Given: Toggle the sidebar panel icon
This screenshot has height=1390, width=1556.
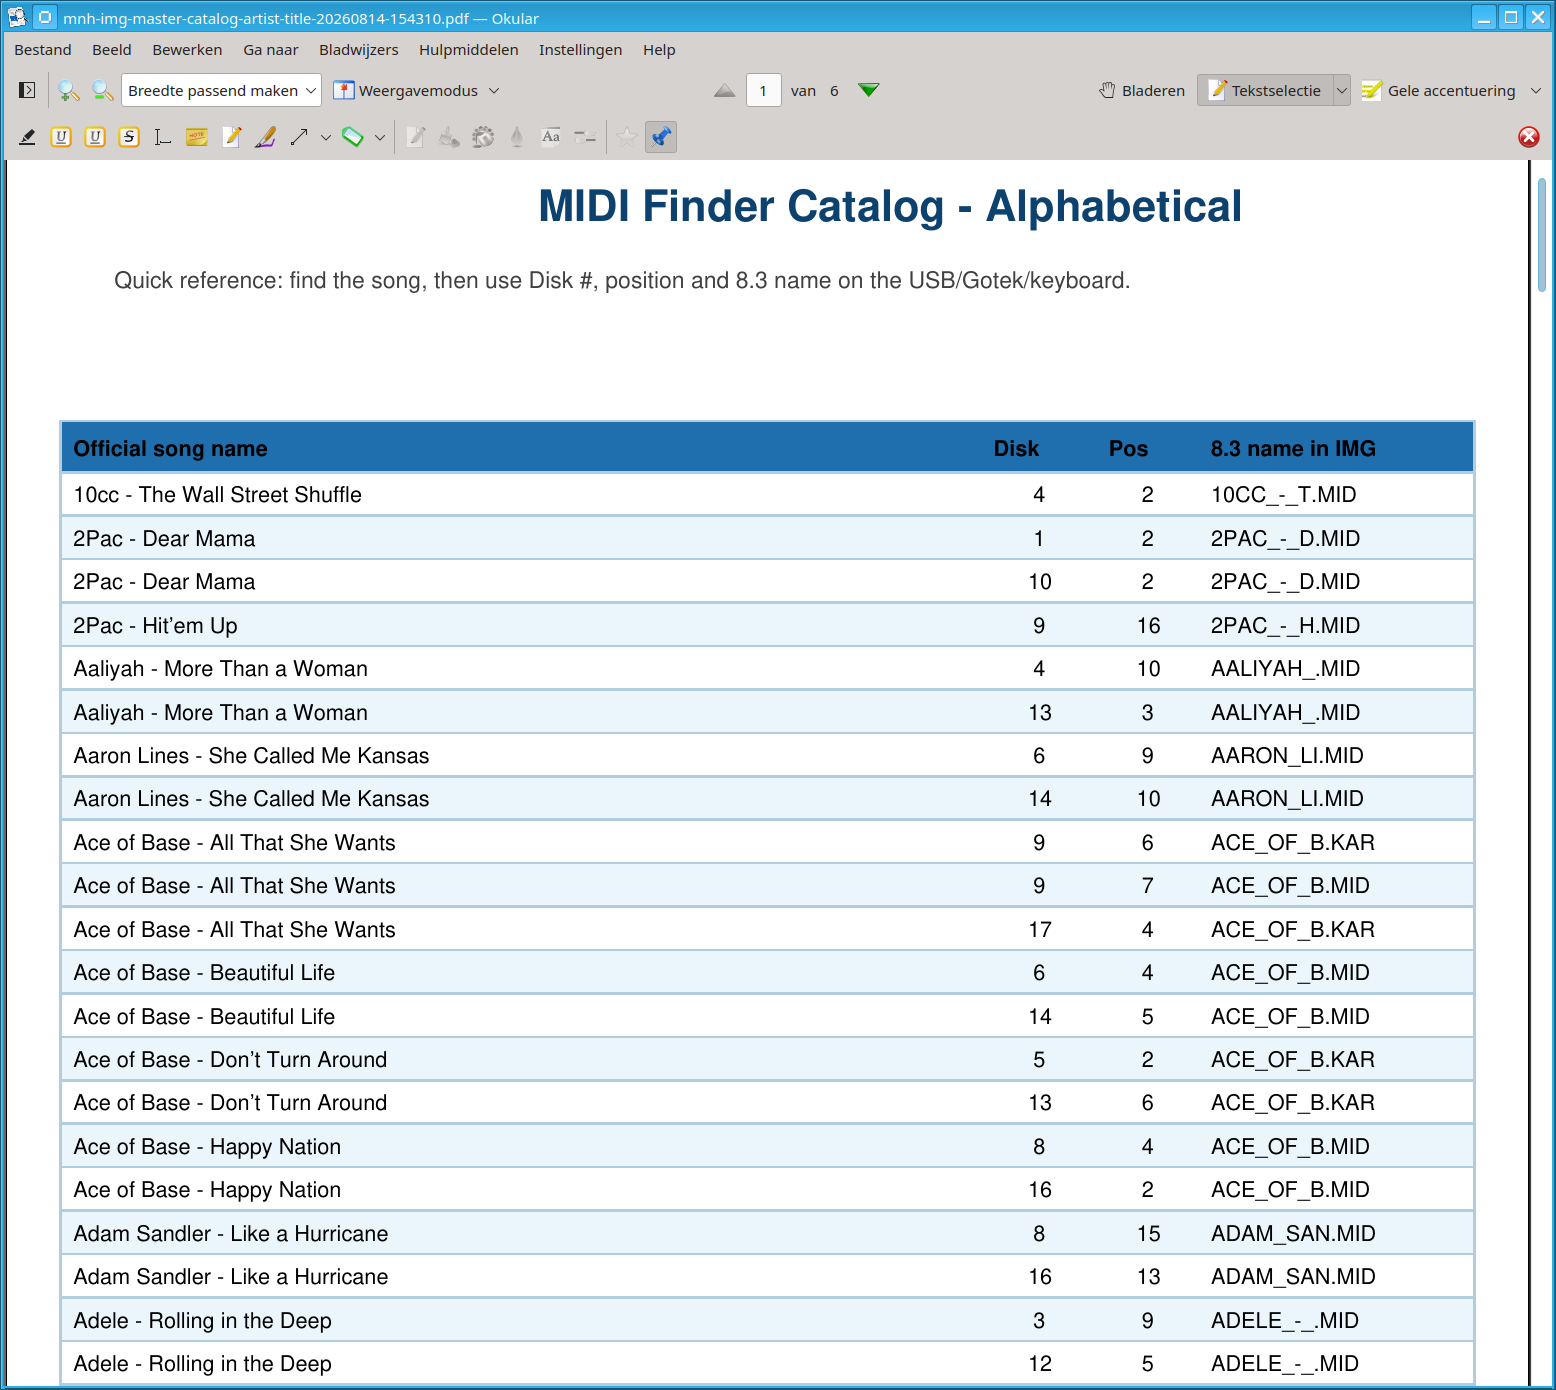Looking at the screenshot, I should click(28, 90).
